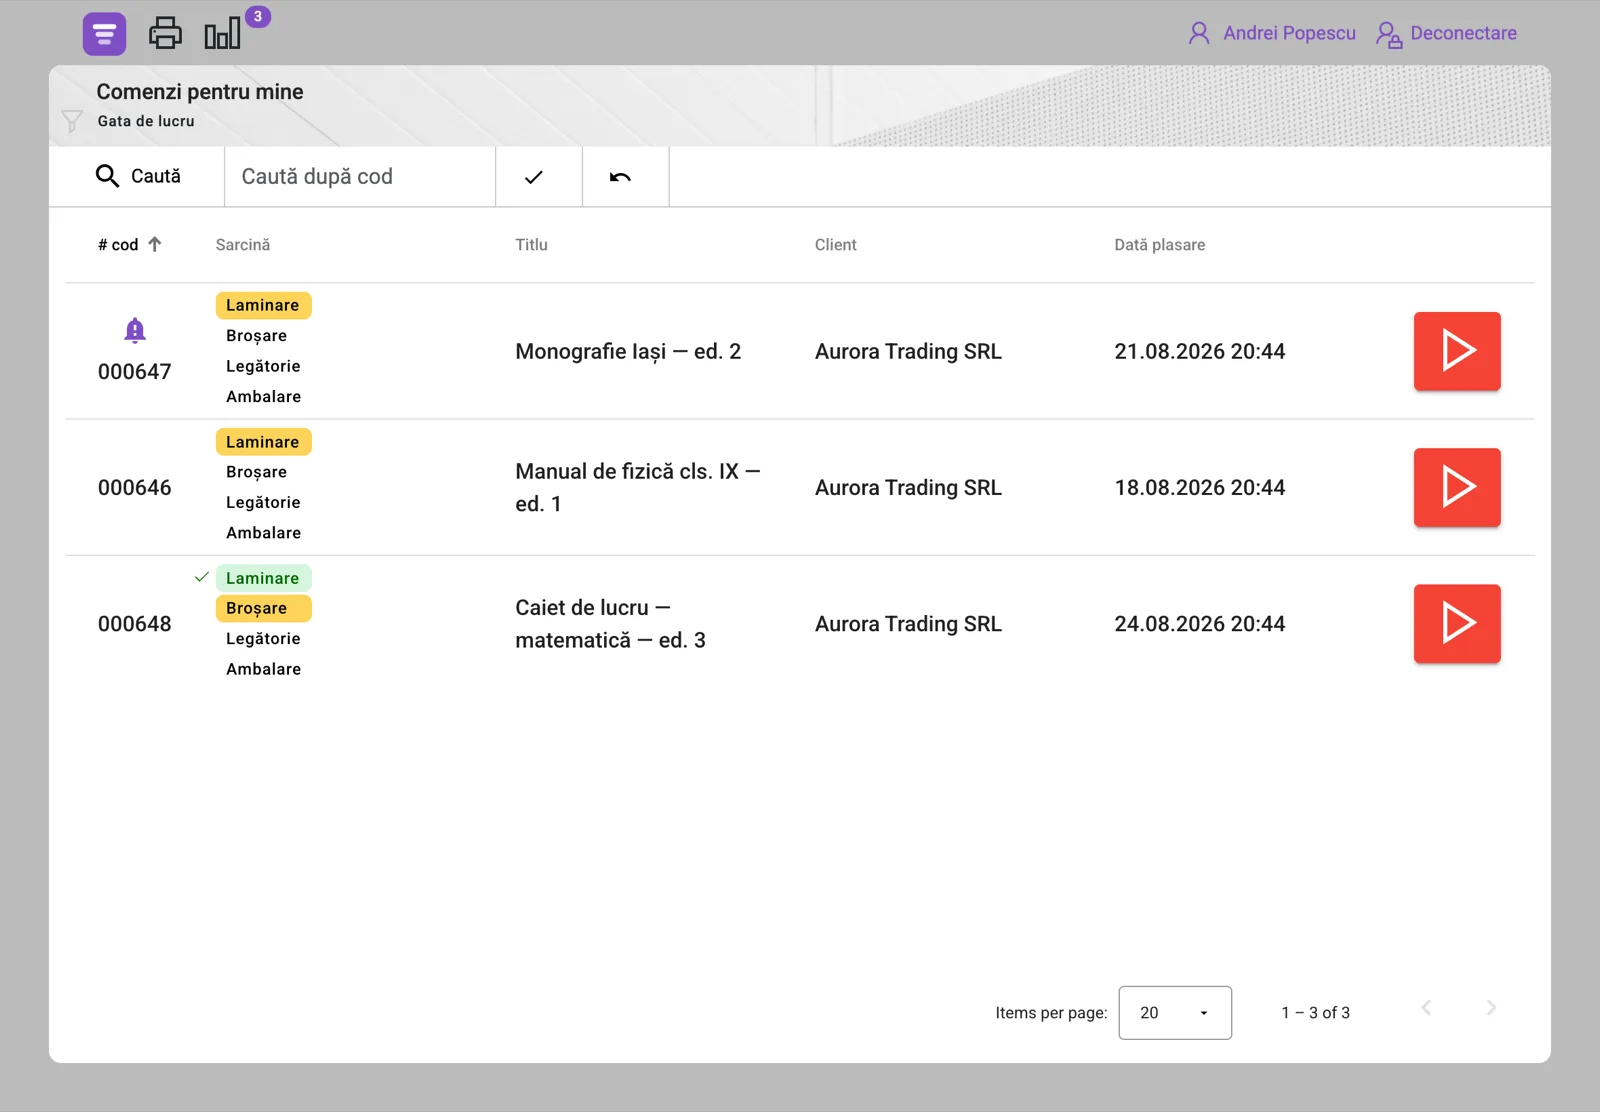1600x1112 pixels.
Task: Click the bell alert on order 000647
Action: pos(135,330)
